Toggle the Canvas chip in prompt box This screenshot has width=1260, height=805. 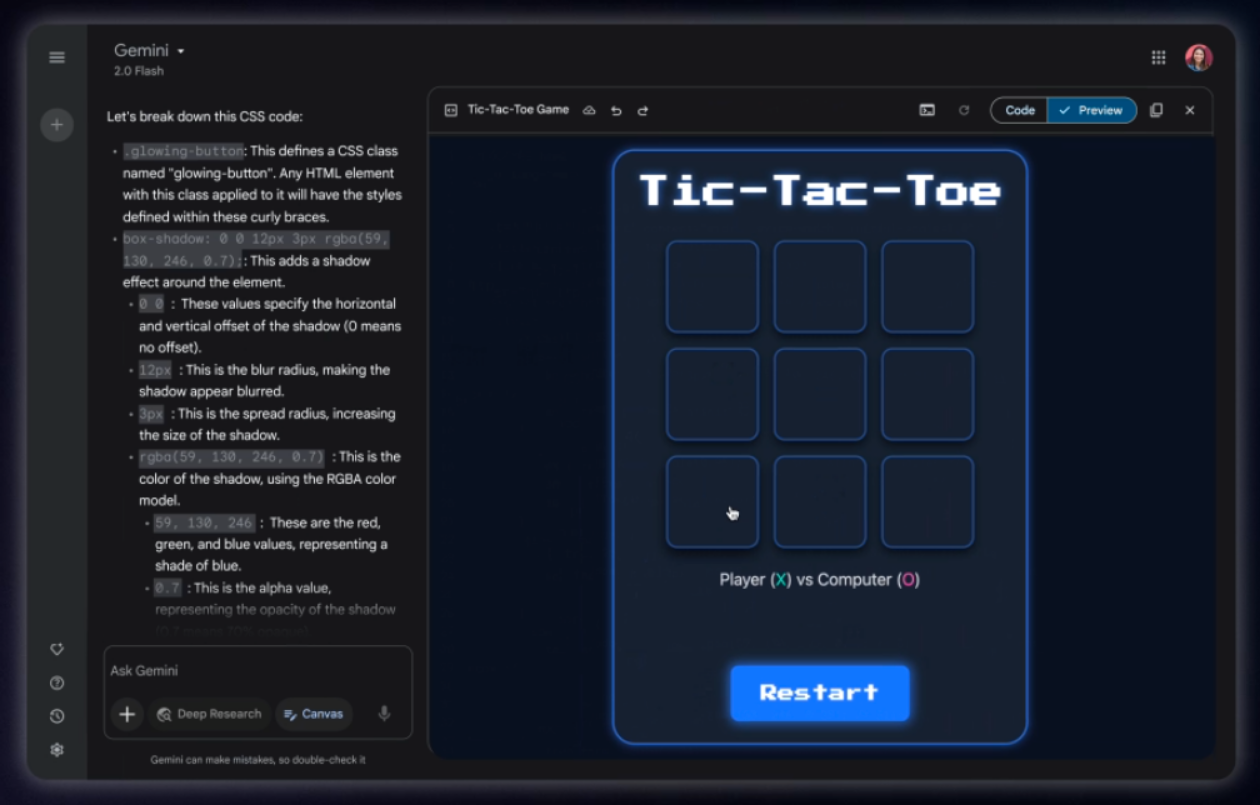pos(314,714)
